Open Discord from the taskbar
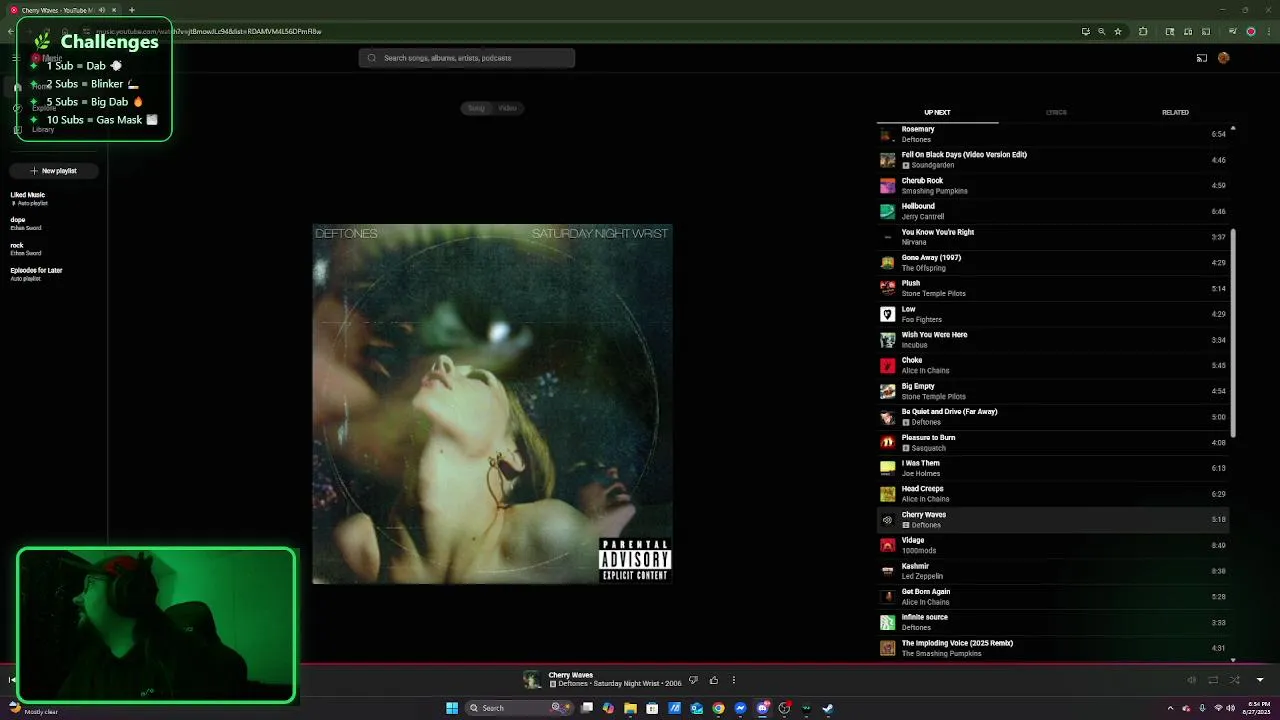Image resolution: width=1280 pixels, height=720 pixels. click(762, 708)
